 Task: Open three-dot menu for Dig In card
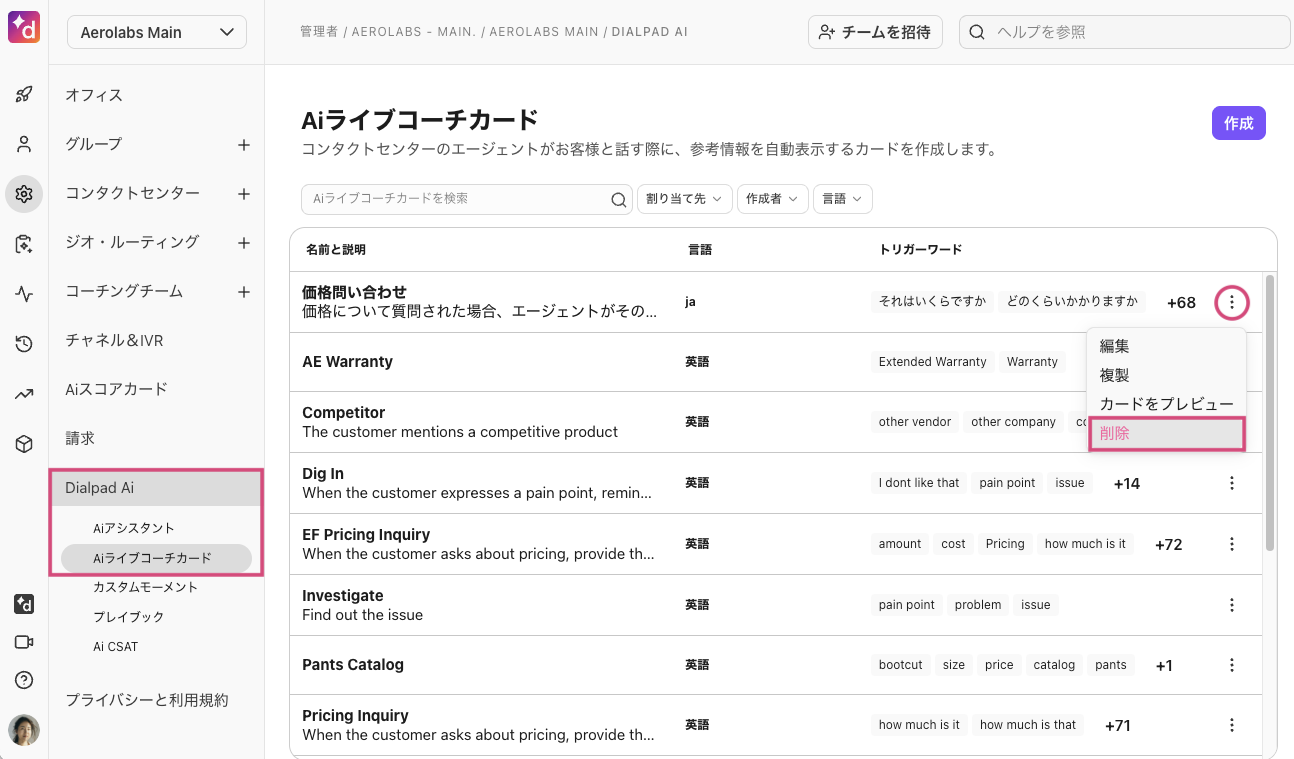(x=1231, y=483)
